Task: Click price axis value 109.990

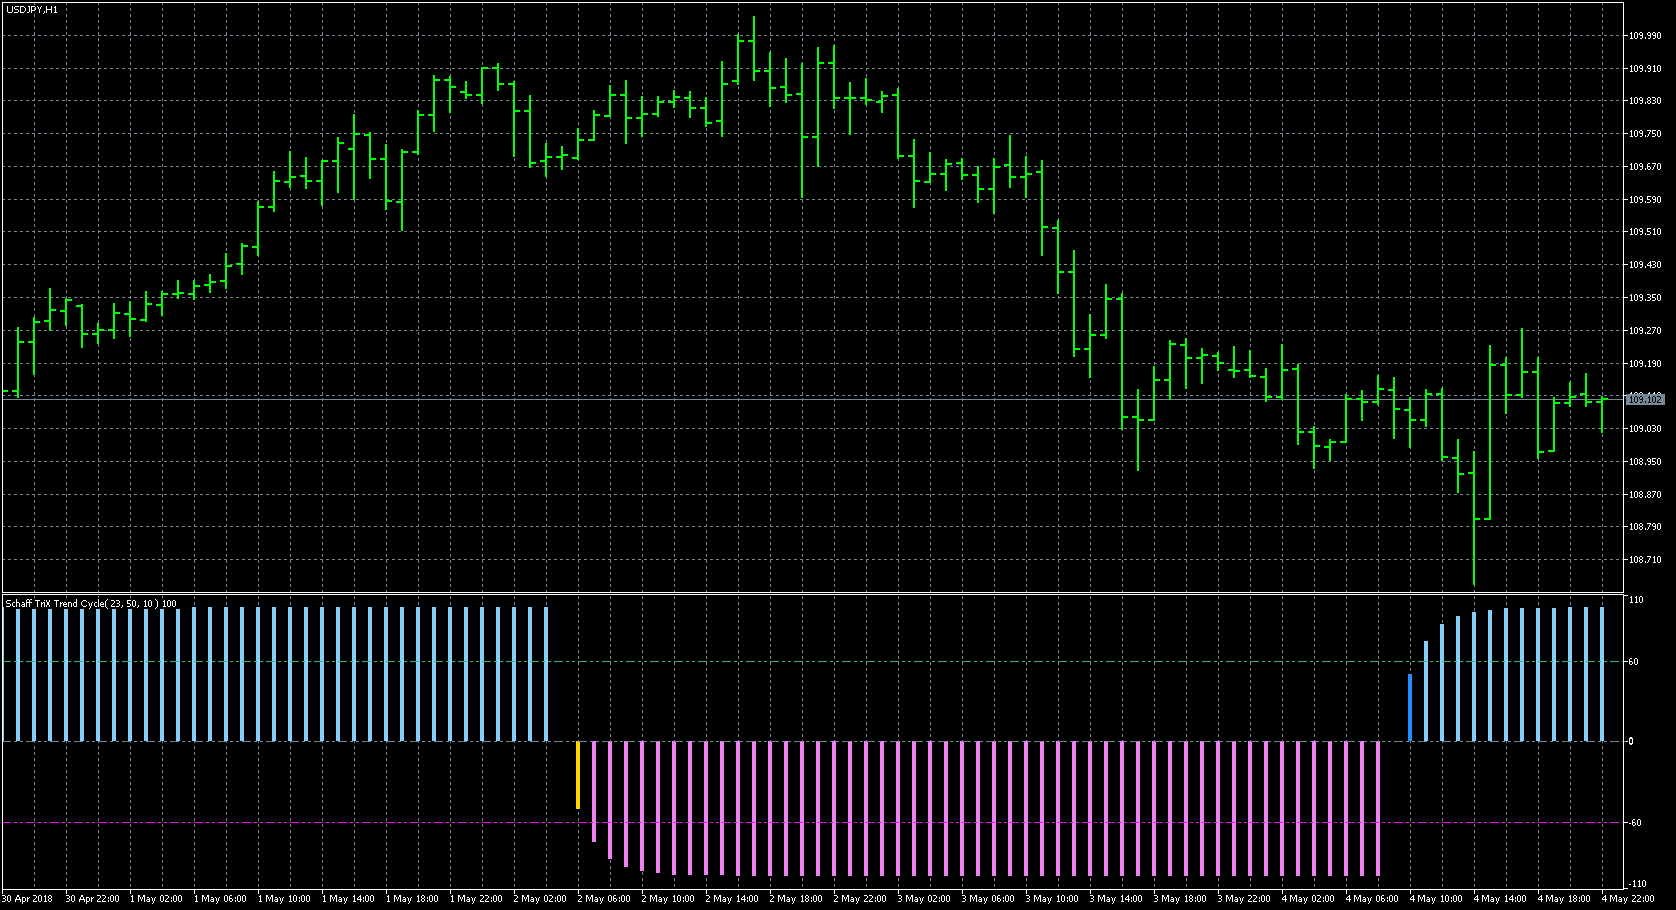Action: 1645,36
